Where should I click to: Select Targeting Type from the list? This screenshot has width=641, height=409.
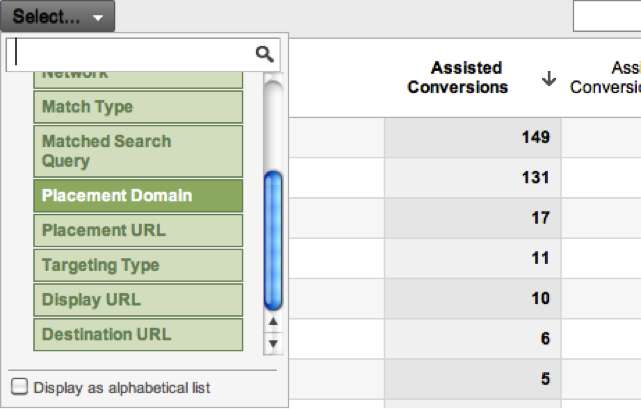point(138,265)
